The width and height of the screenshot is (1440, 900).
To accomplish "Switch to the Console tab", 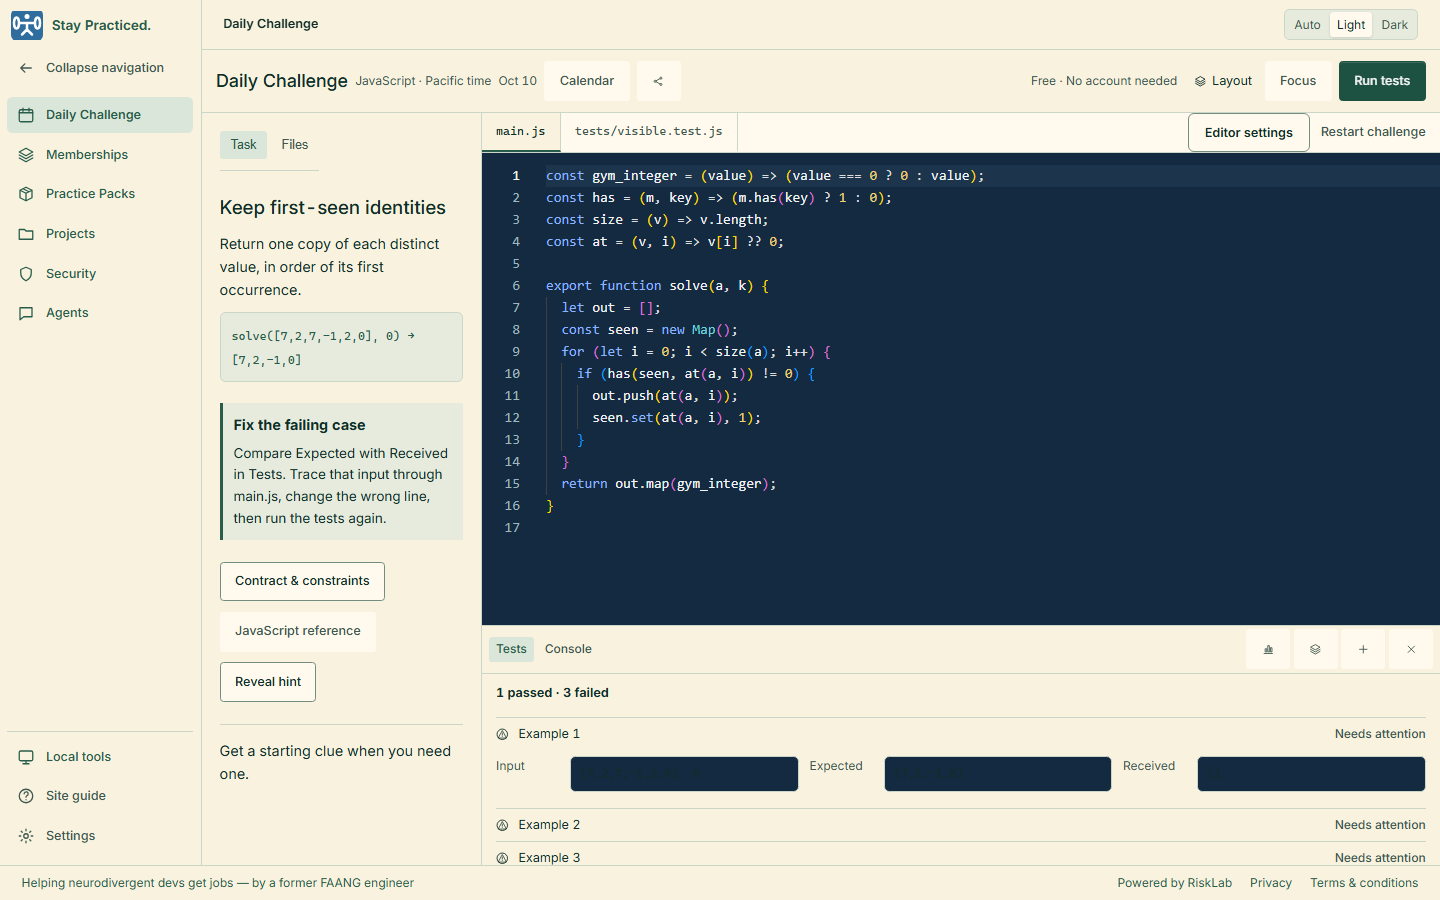I will pyautogui.click(x=568, y=649).
